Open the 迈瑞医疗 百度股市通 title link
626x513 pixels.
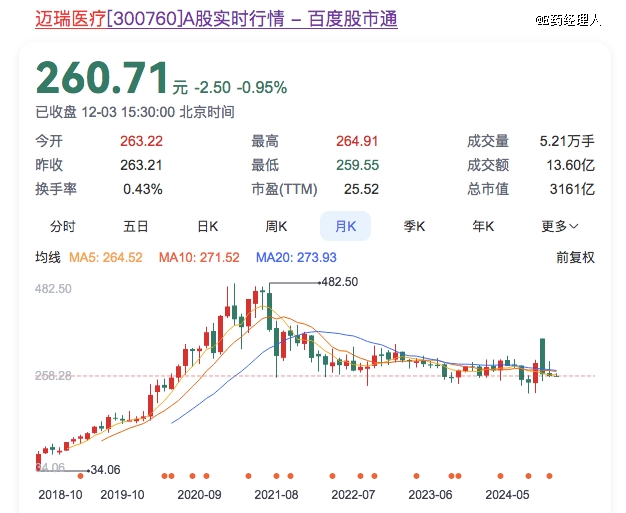click(x=216, y=19)
